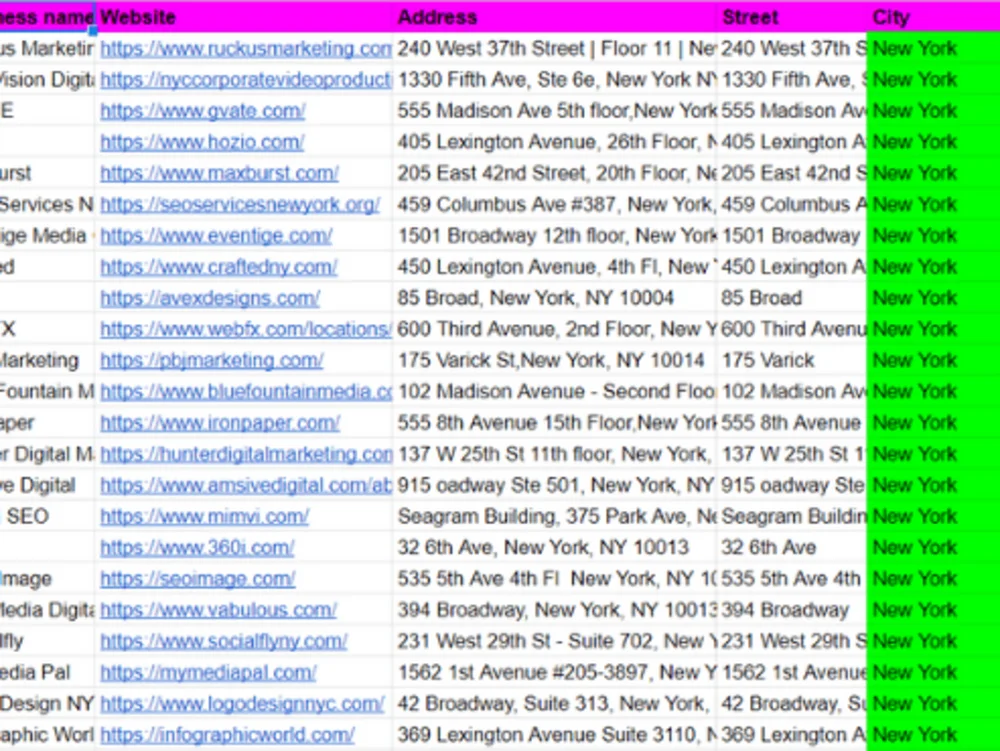Select address cell '175 Varick St,New York, NY 10014'
The width and height of the screenshot is (1000, 751).
click(555, 361)
